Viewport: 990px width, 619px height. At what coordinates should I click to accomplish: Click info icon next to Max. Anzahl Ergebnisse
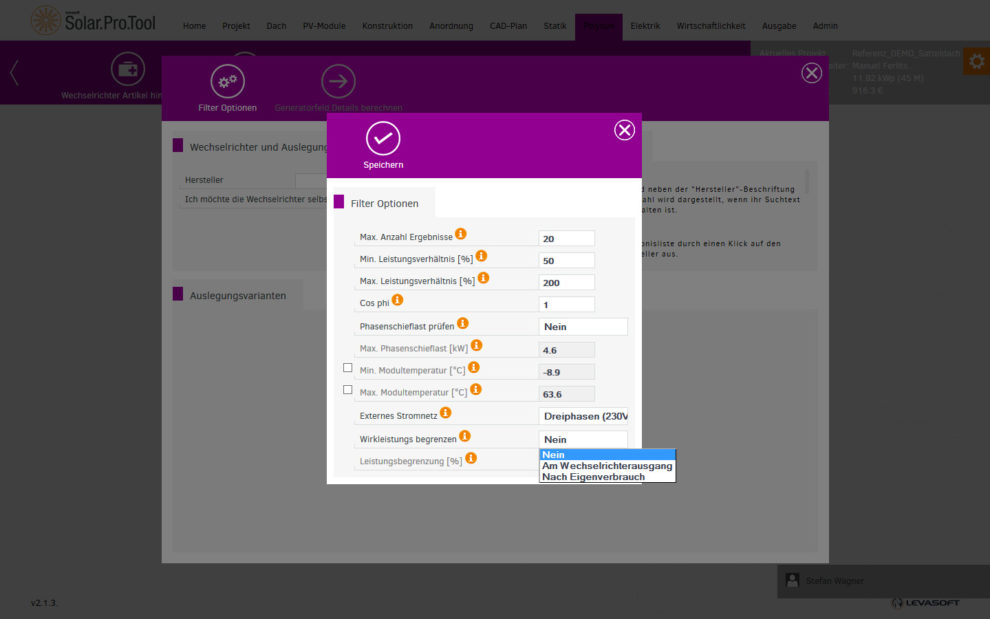461,234
